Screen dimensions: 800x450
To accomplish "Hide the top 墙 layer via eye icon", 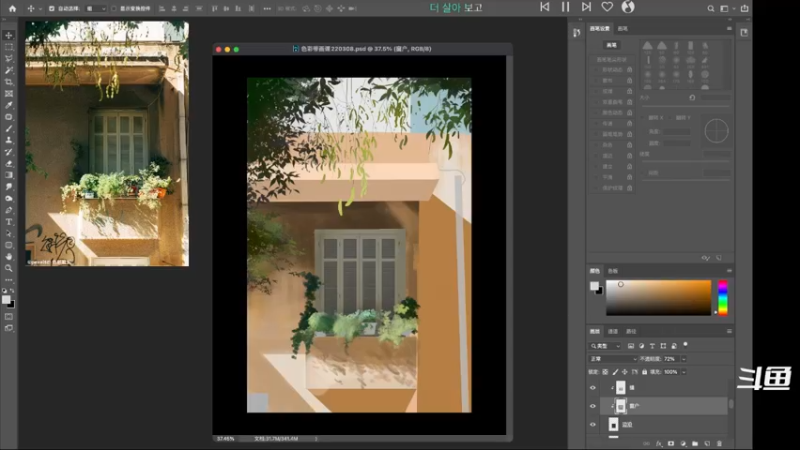I will [x=593, y=388].
